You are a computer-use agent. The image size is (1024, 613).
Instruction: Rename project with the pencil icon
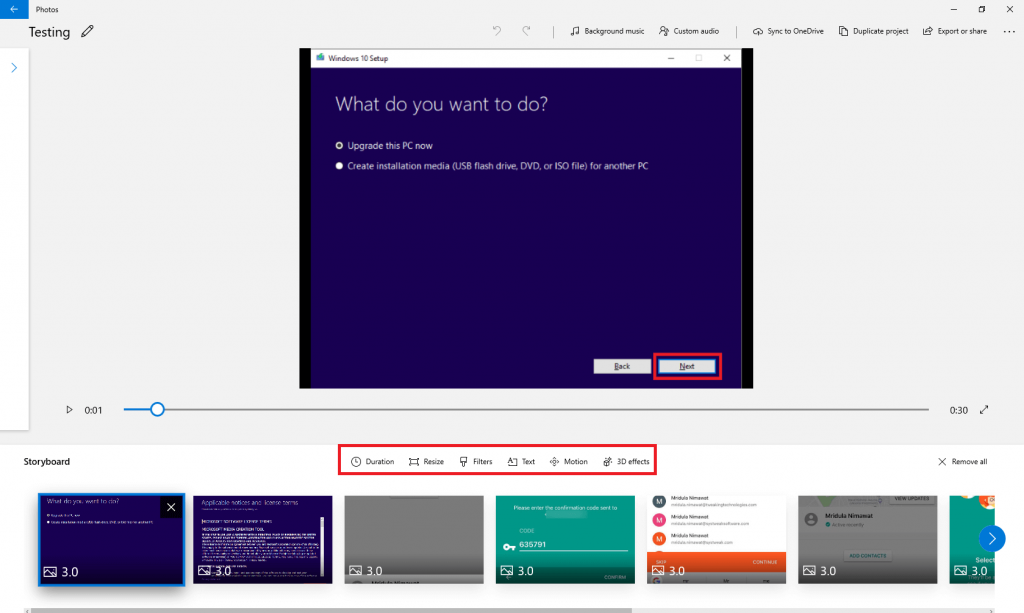pyautogui.click(x=87, y=31)
